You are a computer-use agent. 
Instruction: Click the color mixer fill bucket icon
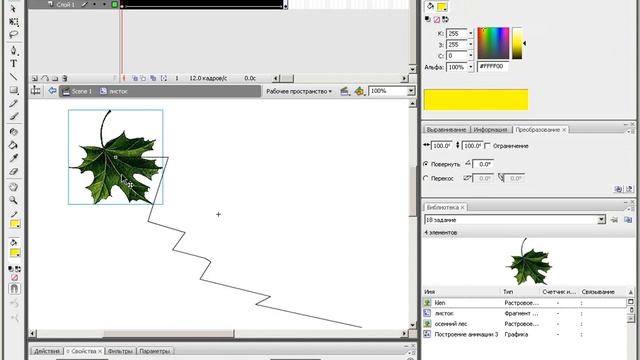(430, 7)
